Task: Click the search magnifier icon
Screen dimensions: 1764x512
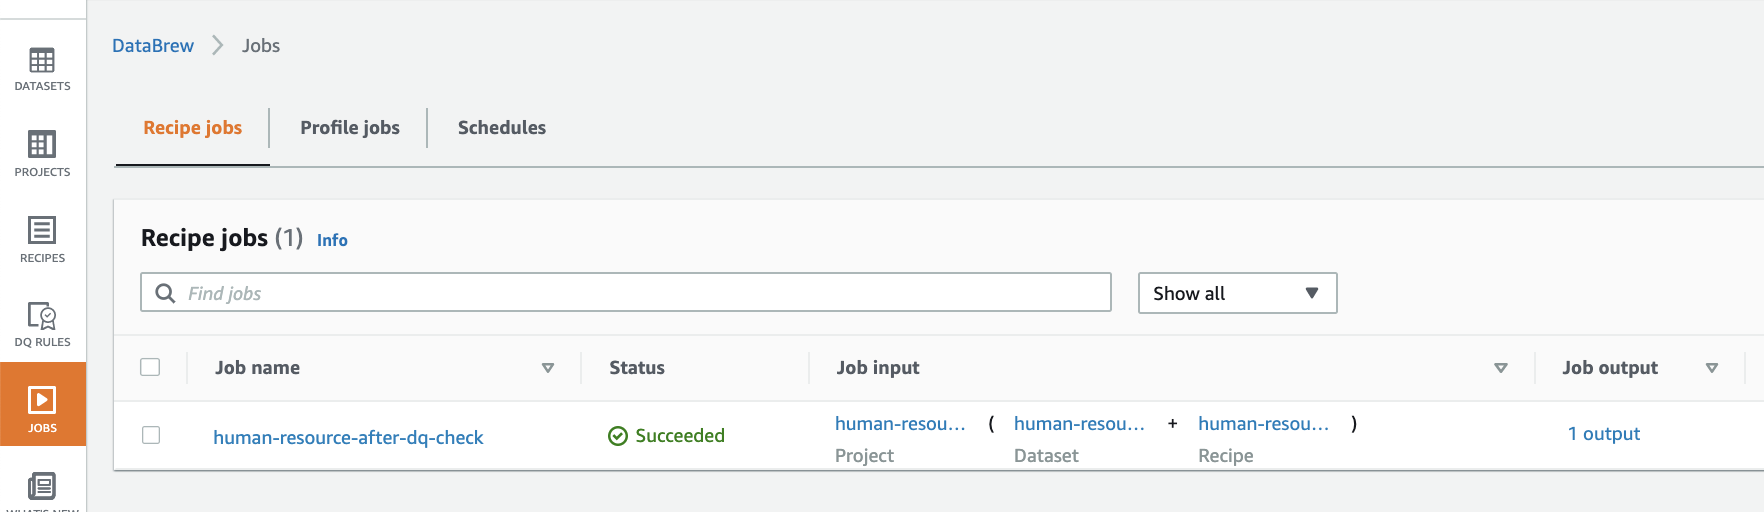Action: pyautogui.click(x=165, y=293)
